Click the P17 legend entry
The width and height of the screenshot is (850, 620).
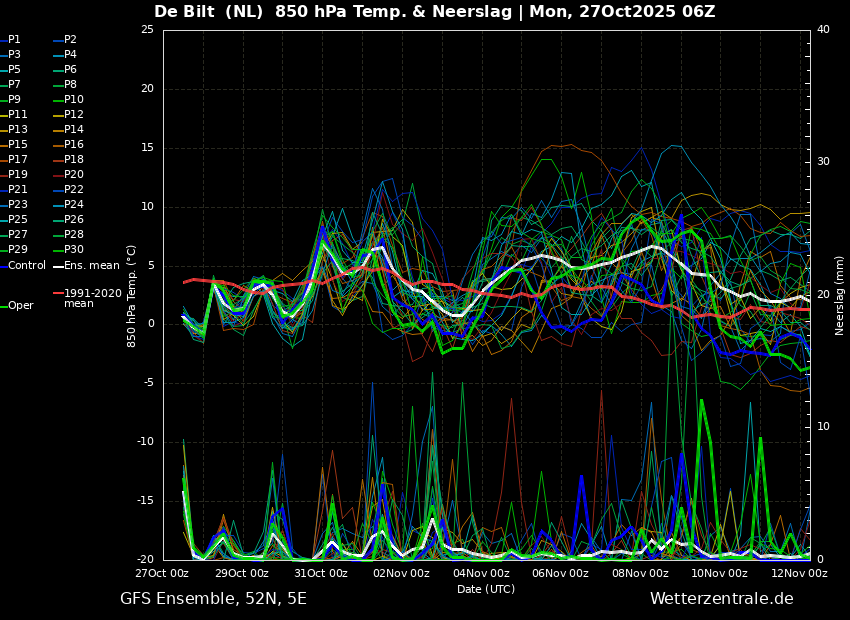14,159
